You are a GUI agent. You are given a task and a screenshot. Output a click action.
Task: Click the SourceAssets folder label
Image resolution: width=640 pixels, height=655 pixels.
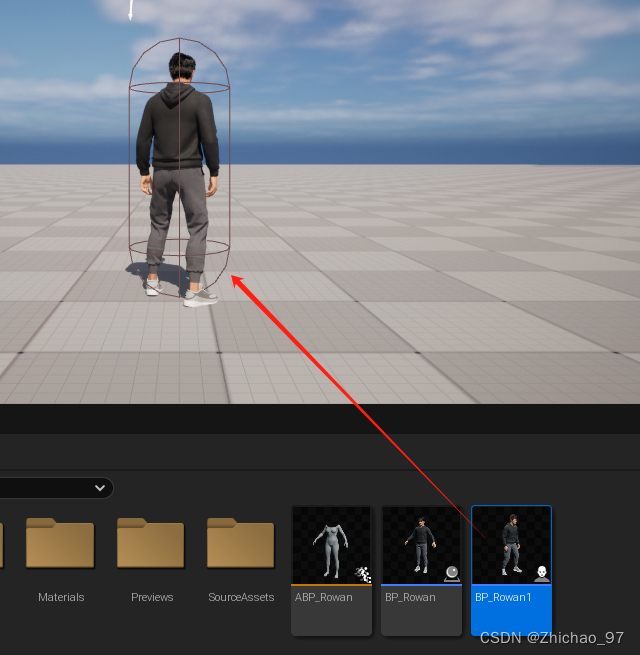[241, 597]
